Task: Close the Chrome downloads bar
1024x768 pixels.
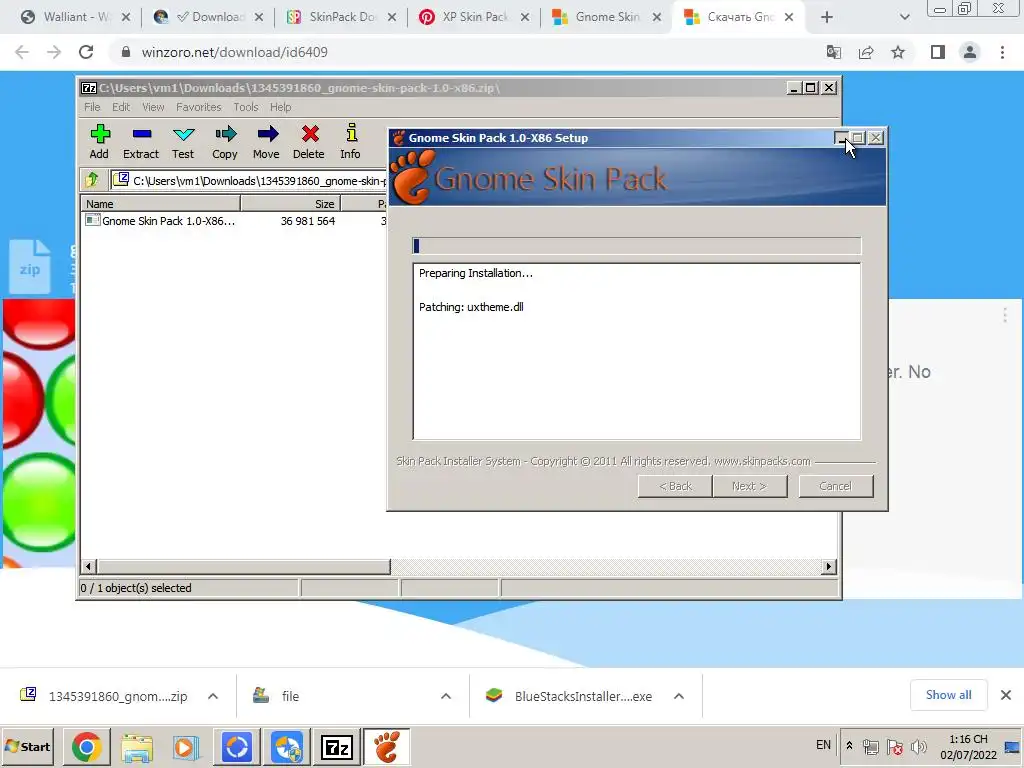Action: click(x=1006, y=695)
